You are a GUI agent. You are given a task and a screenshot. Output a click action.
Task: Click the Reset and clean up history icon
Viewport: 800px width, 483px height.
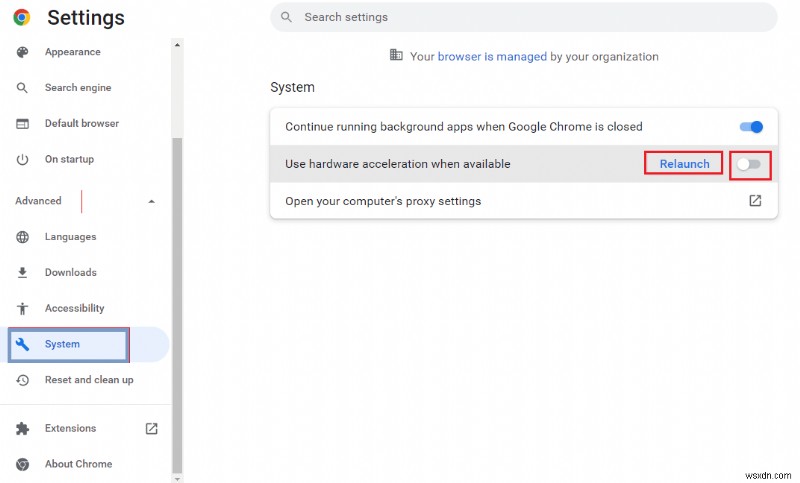22,380
